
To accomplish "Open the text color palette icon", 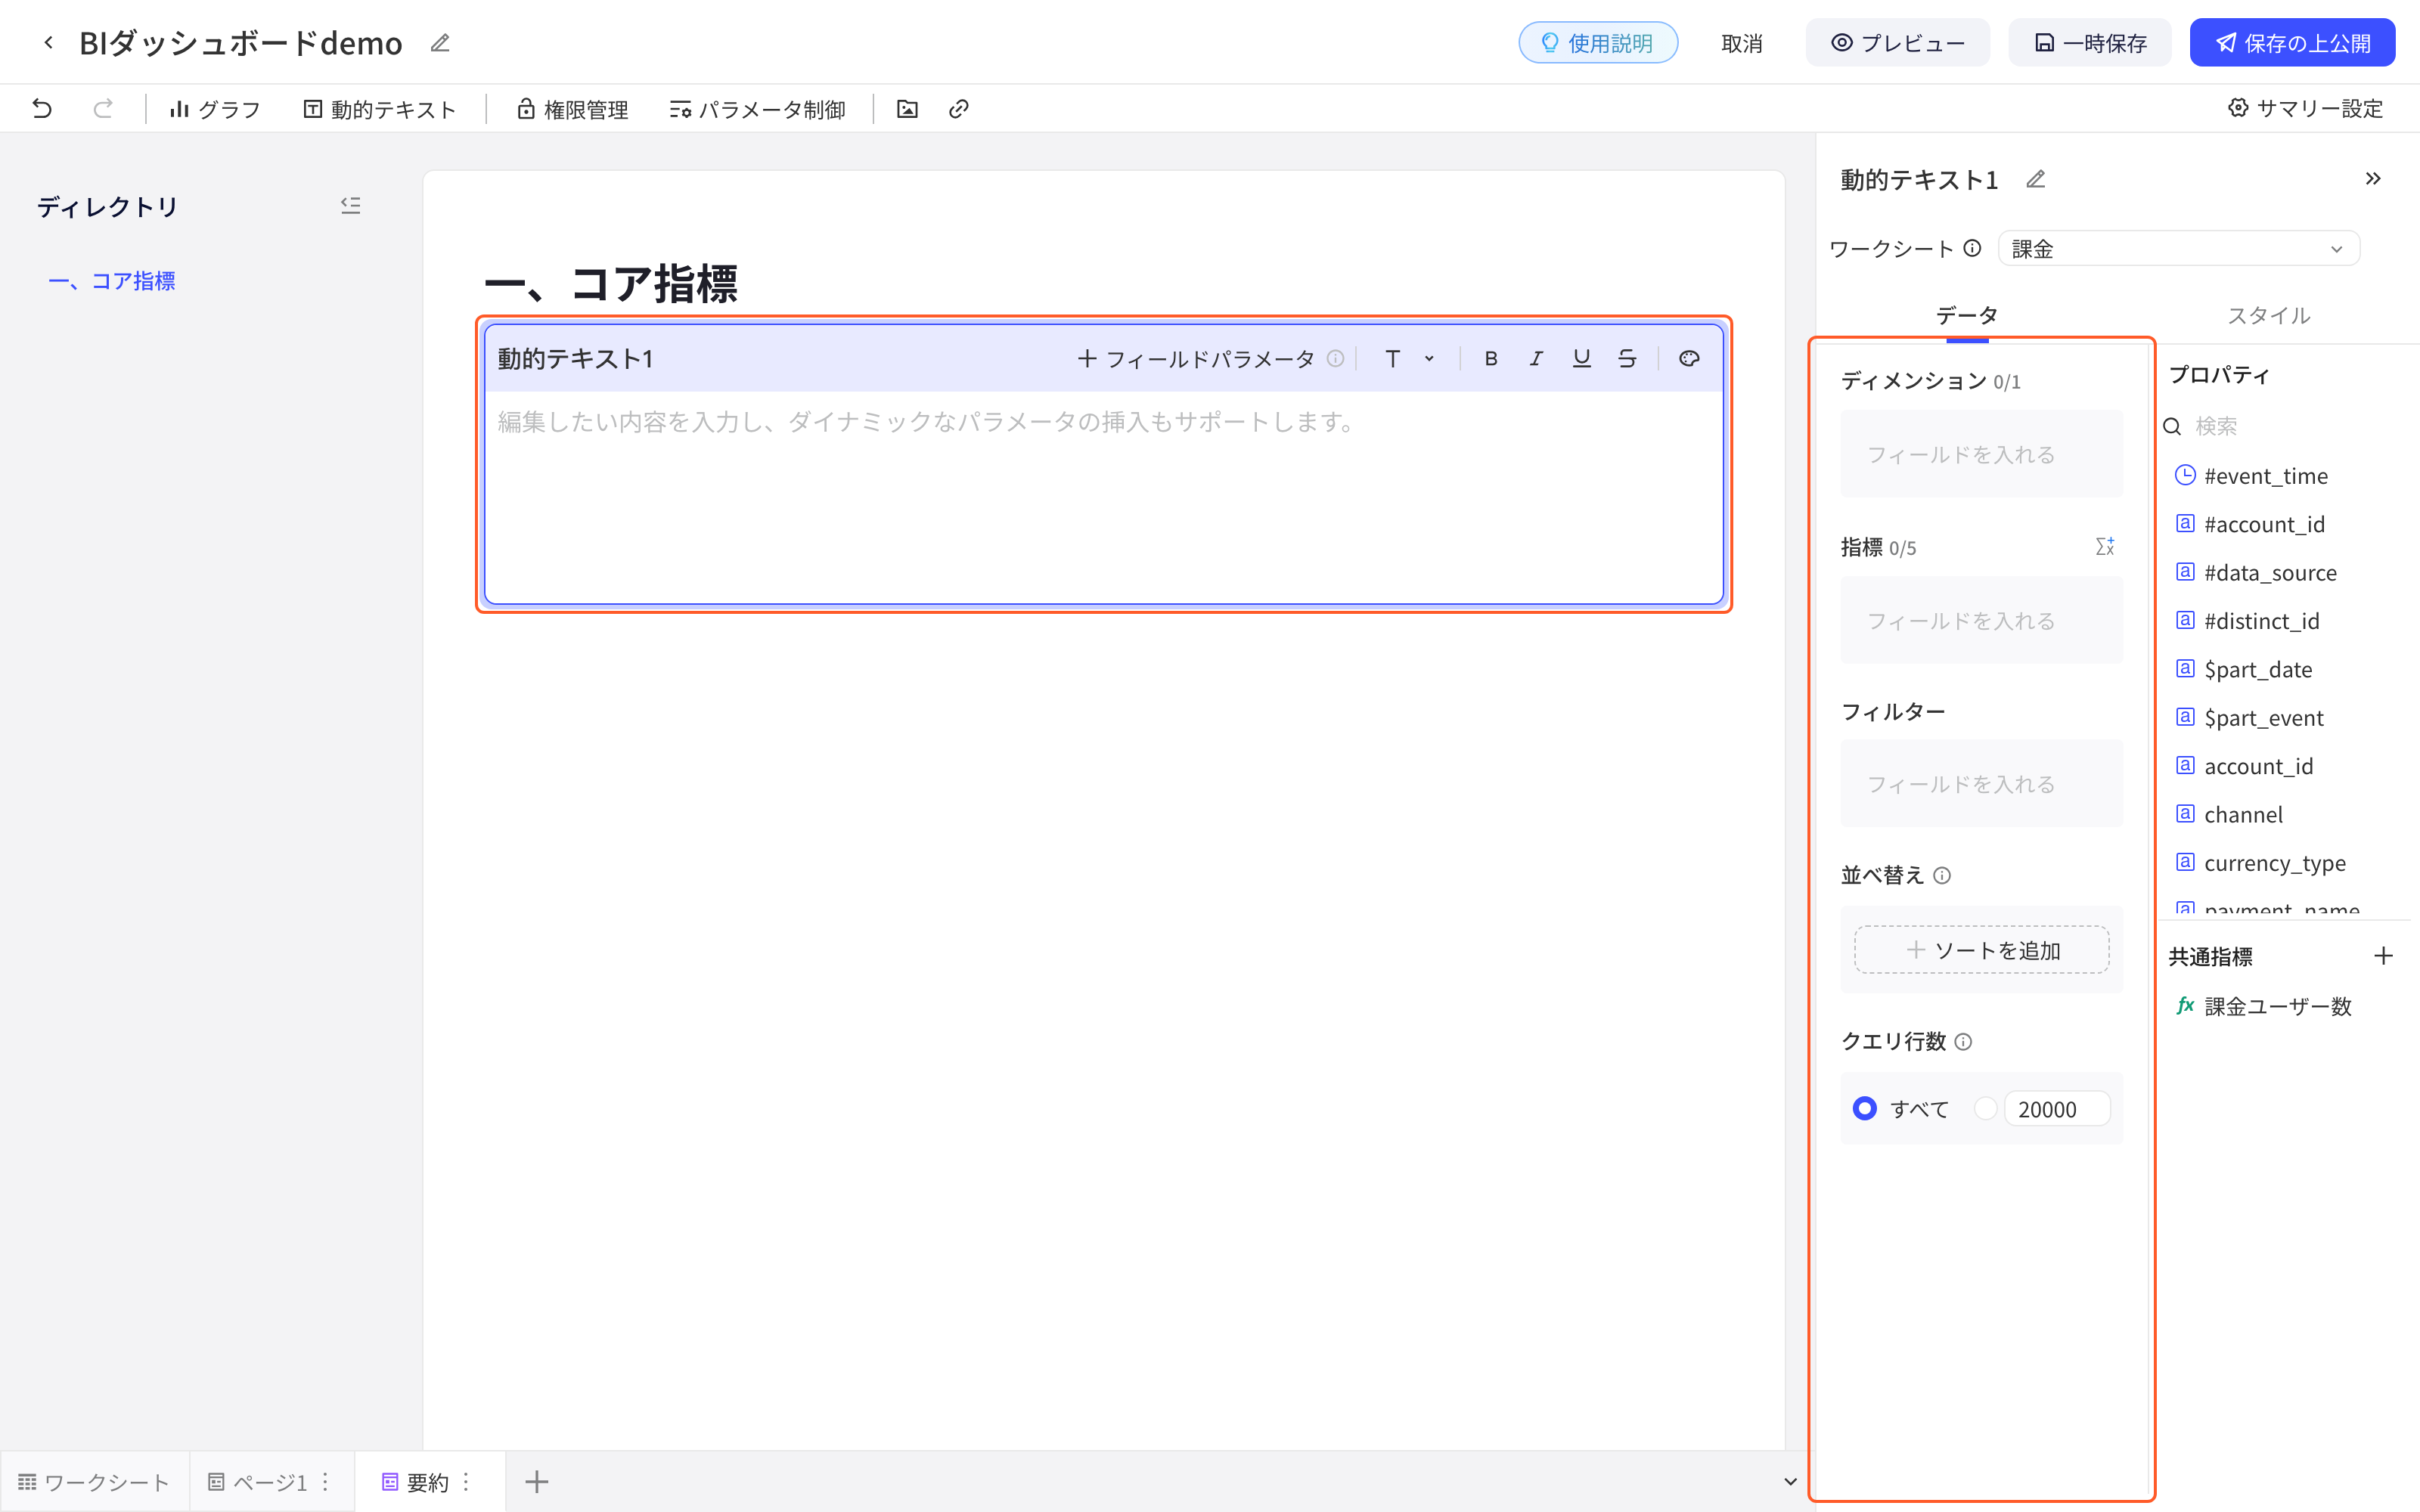I will coord(1689,358).
